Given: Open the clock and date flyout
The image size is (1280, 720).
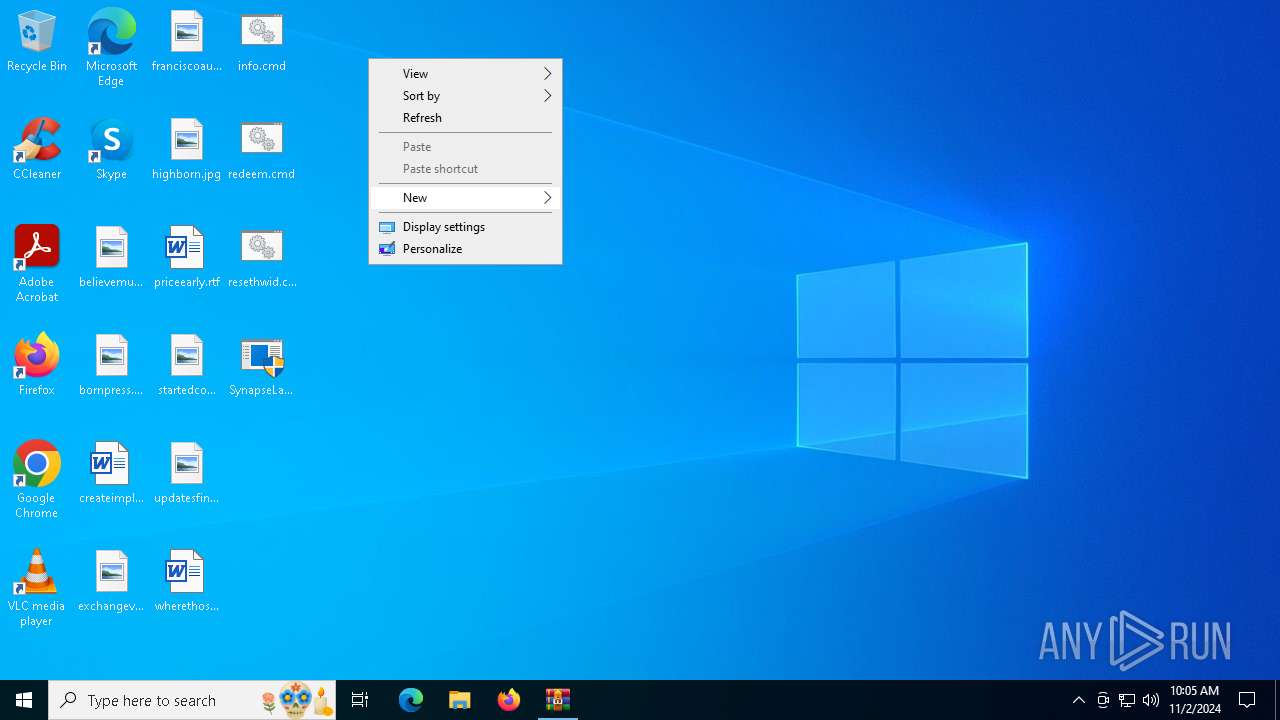Looking at the screenshot, I should (1195, 700).
